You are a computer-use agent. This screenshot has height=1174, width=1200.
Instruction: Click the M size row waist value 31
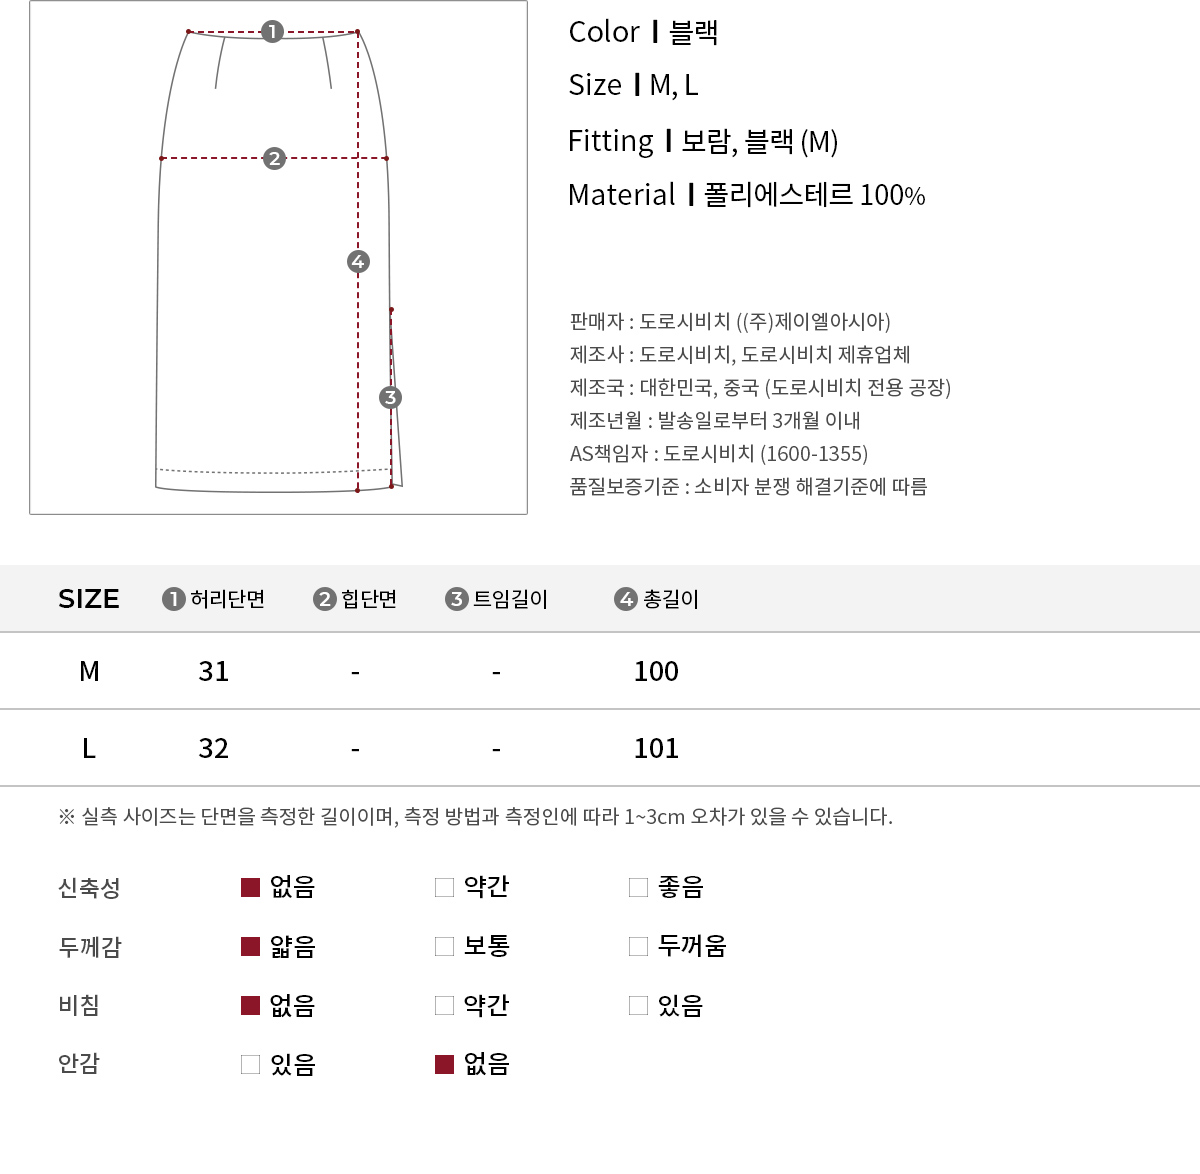[214, 671]
